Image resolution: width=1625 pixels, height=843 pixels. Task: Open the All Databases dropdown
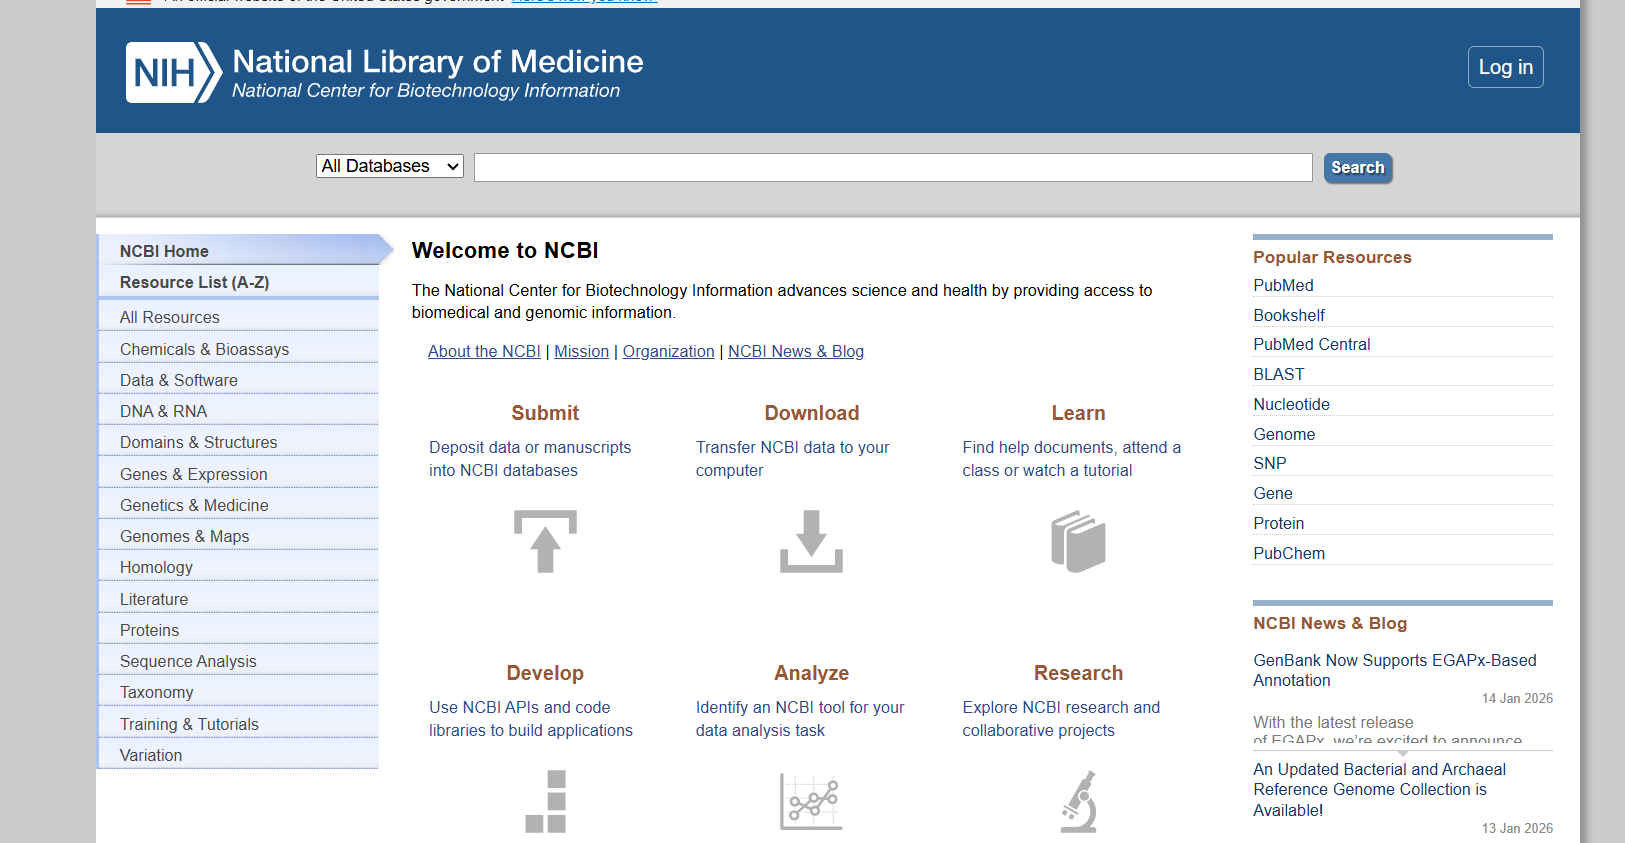click(x=389, y=166)
